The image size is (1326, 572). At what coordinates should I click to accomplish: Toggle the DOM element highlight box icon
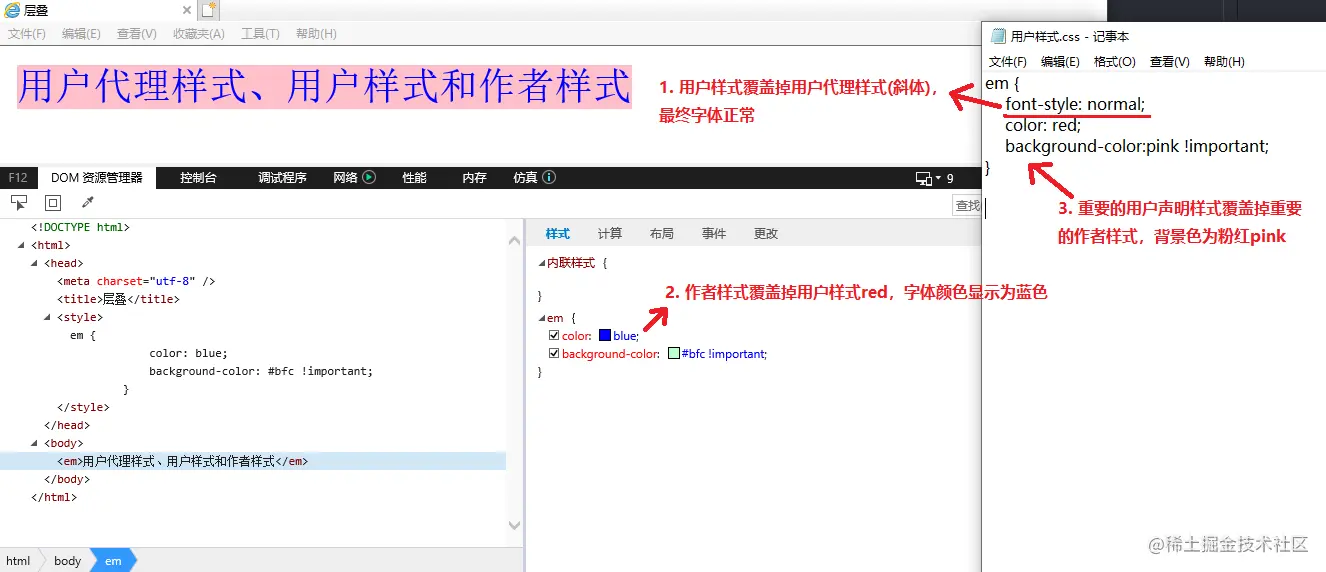tap(53, 202)
